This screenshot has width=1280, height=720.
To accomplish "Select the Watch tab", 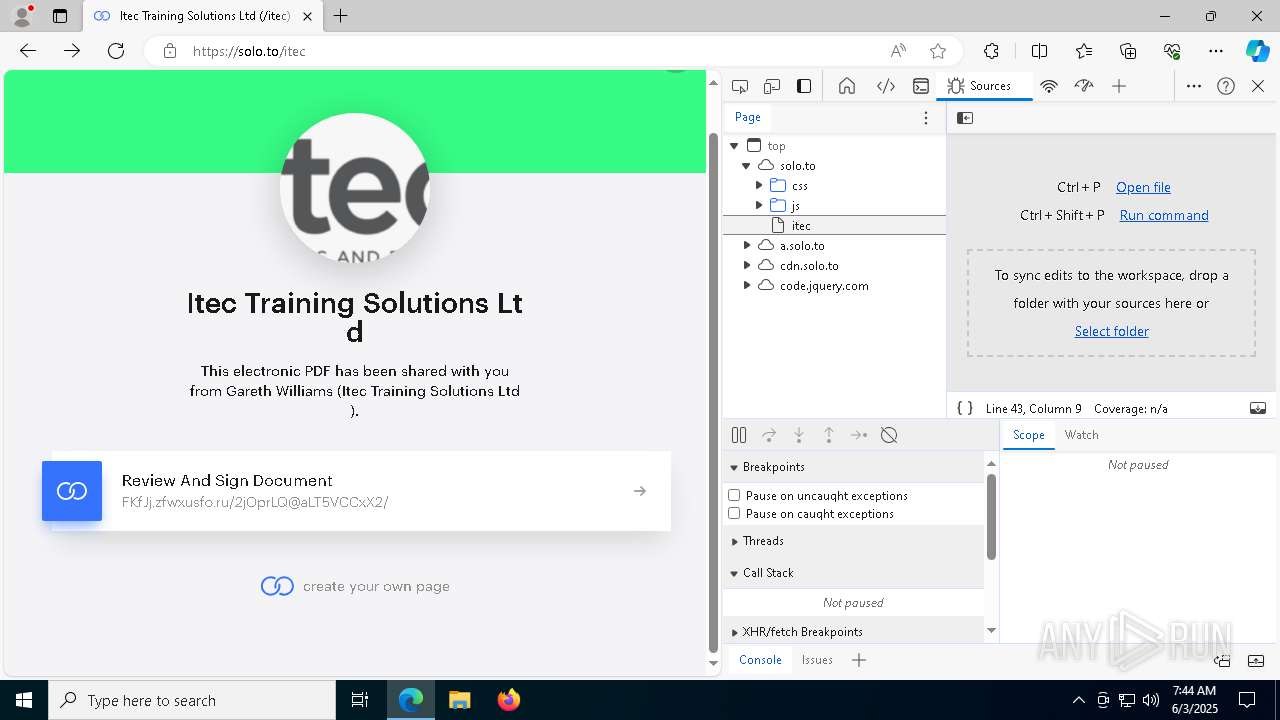I will pyautogui.click(x=1081, y=435).
